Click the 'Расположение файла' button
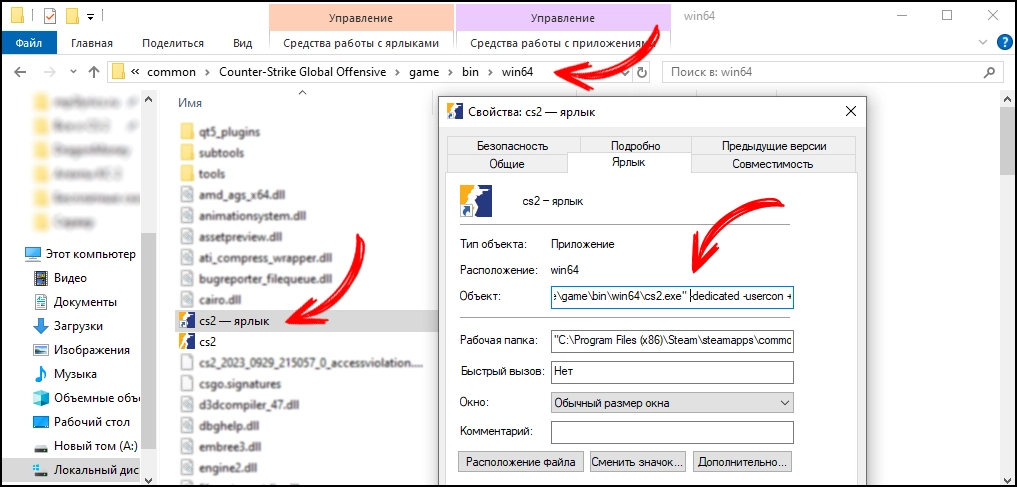Viewport: 1017px width, 487px height. pyautogui.click(x=521, y=462)
